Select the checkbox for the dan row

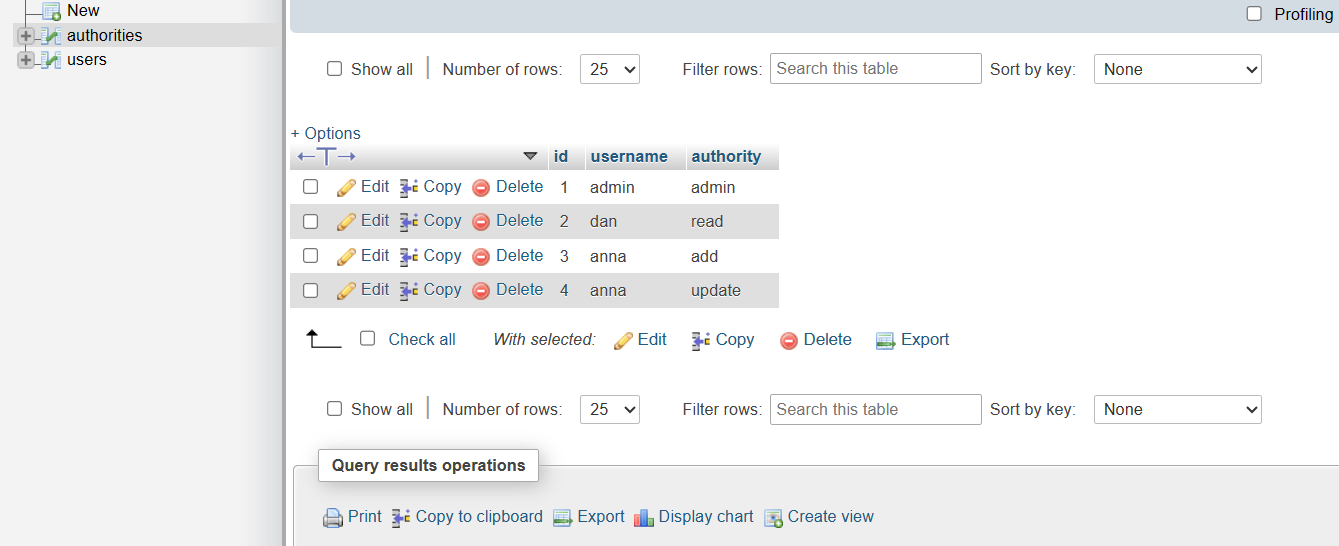tap(311, 221)
